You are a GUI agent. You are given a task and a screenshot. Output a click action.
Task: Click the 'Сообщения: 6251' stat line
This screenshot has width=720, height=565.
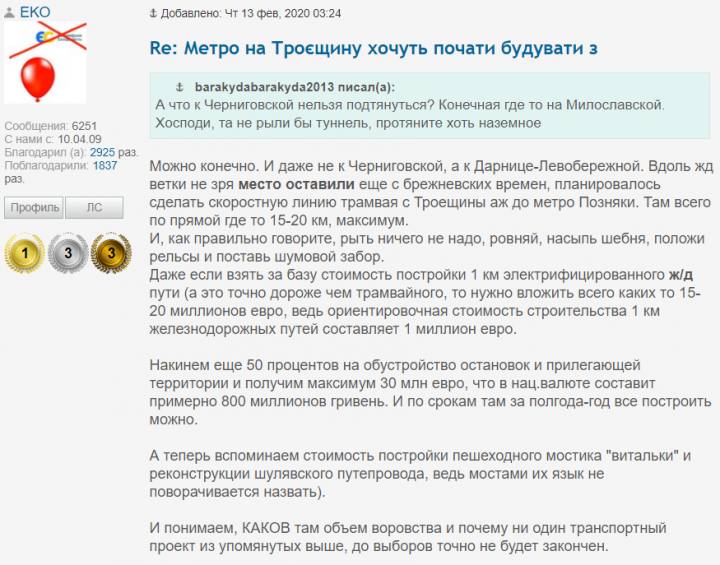tap(51, 126)
